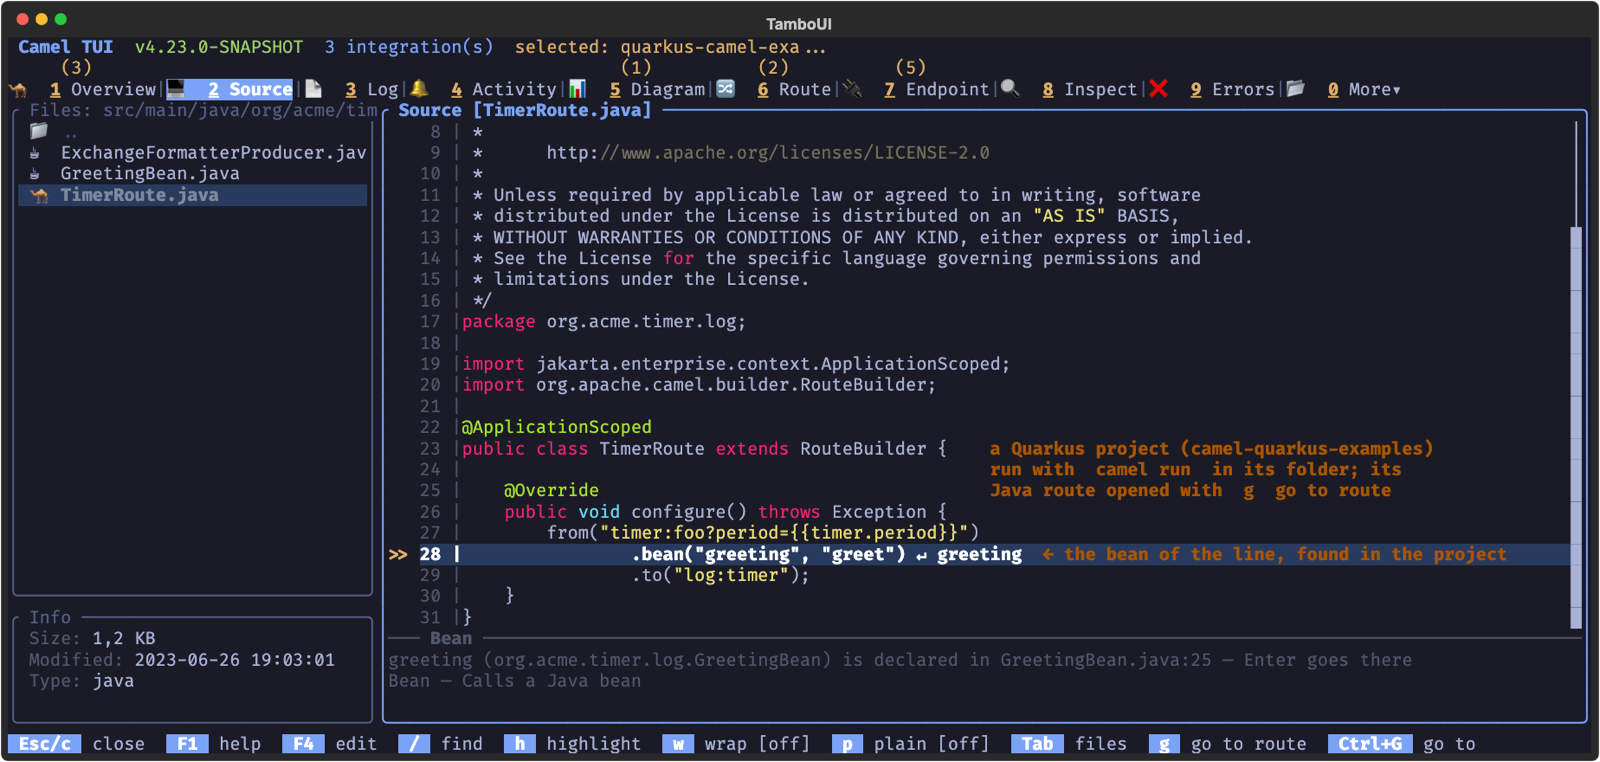Open the Activity tab
The height and width of the screenshot is (762, 1600).
click(x=503, y=89)
